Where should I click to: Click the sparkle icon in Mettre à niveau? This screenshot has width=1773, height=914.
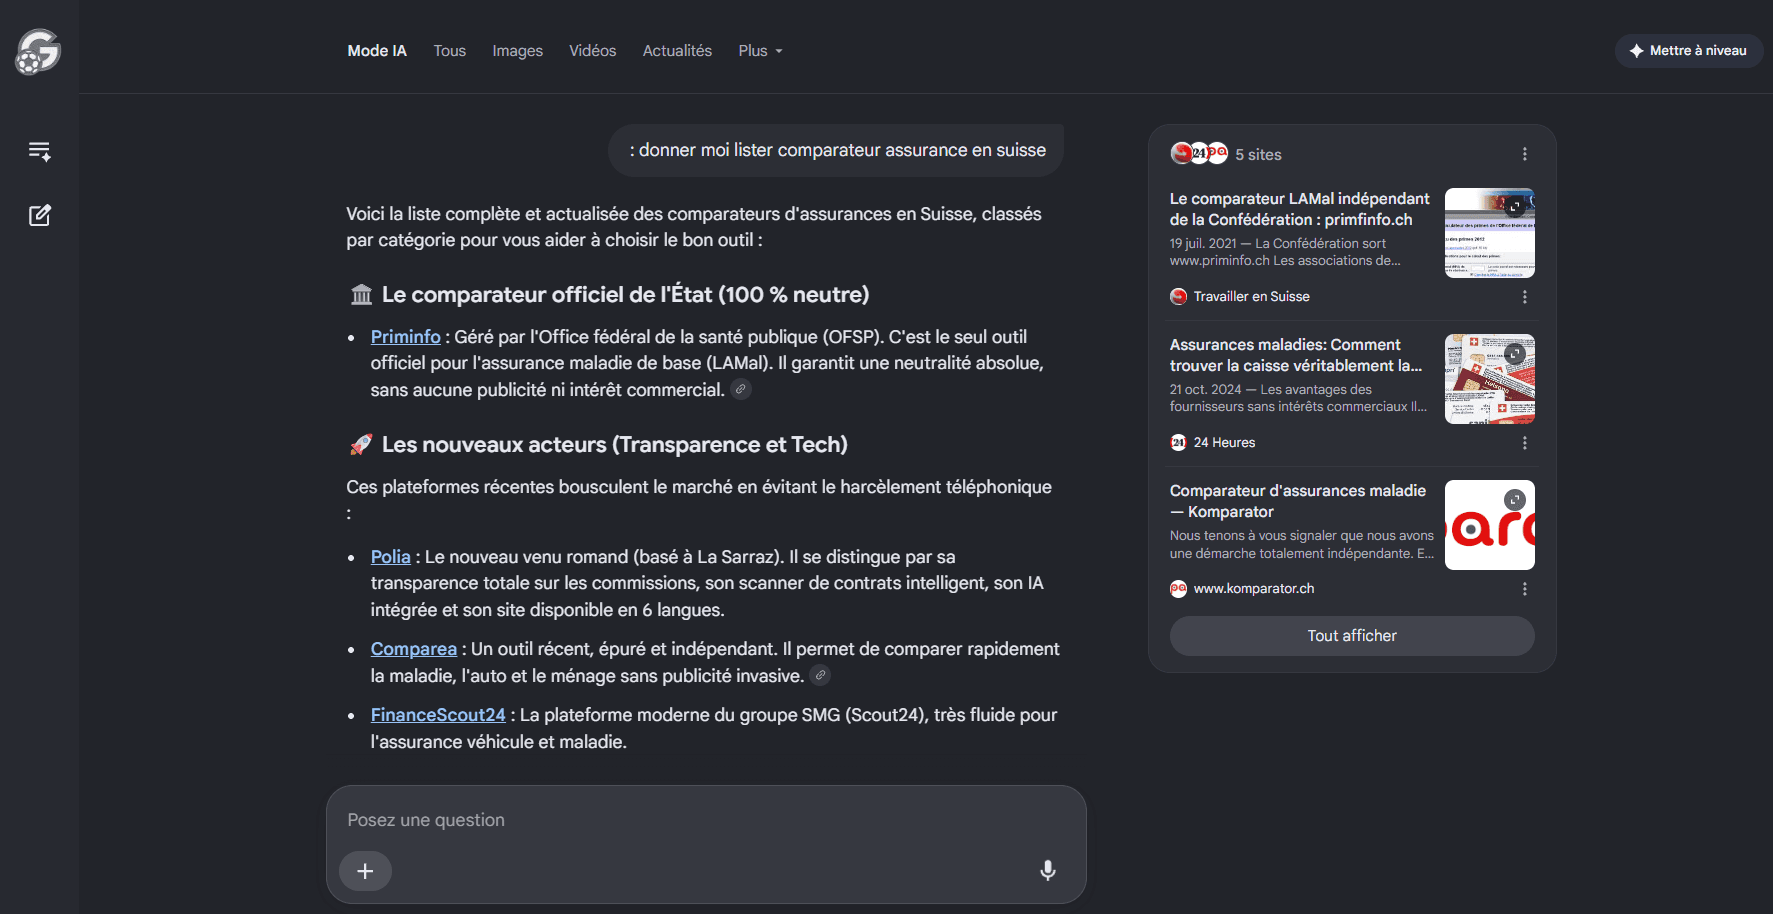(x=1636, y=51)
